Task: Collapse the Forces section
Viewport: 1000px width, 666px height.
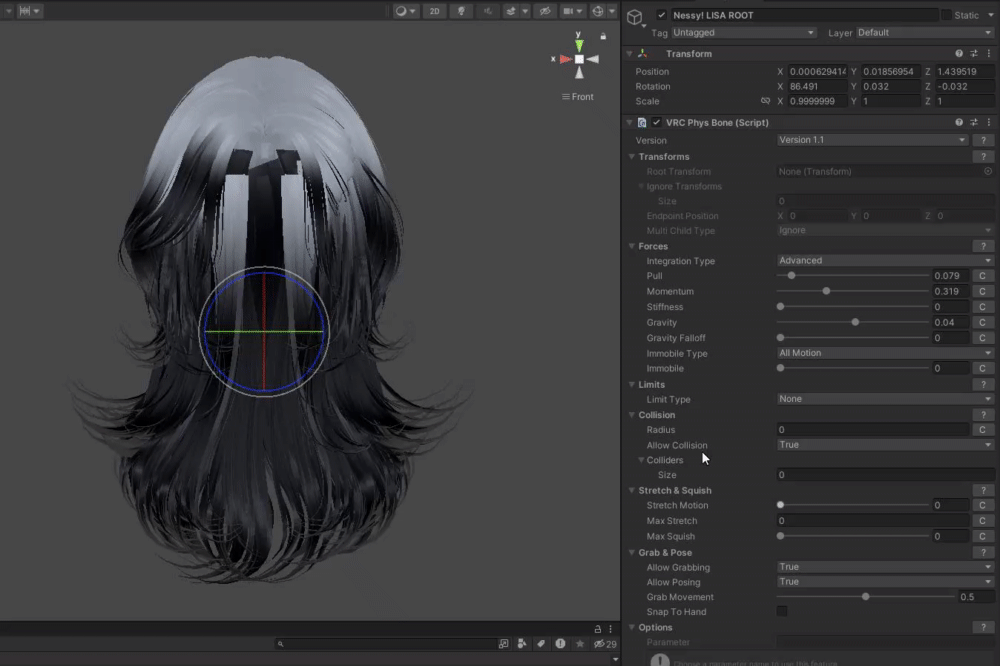Action: [x=632, y=246]
